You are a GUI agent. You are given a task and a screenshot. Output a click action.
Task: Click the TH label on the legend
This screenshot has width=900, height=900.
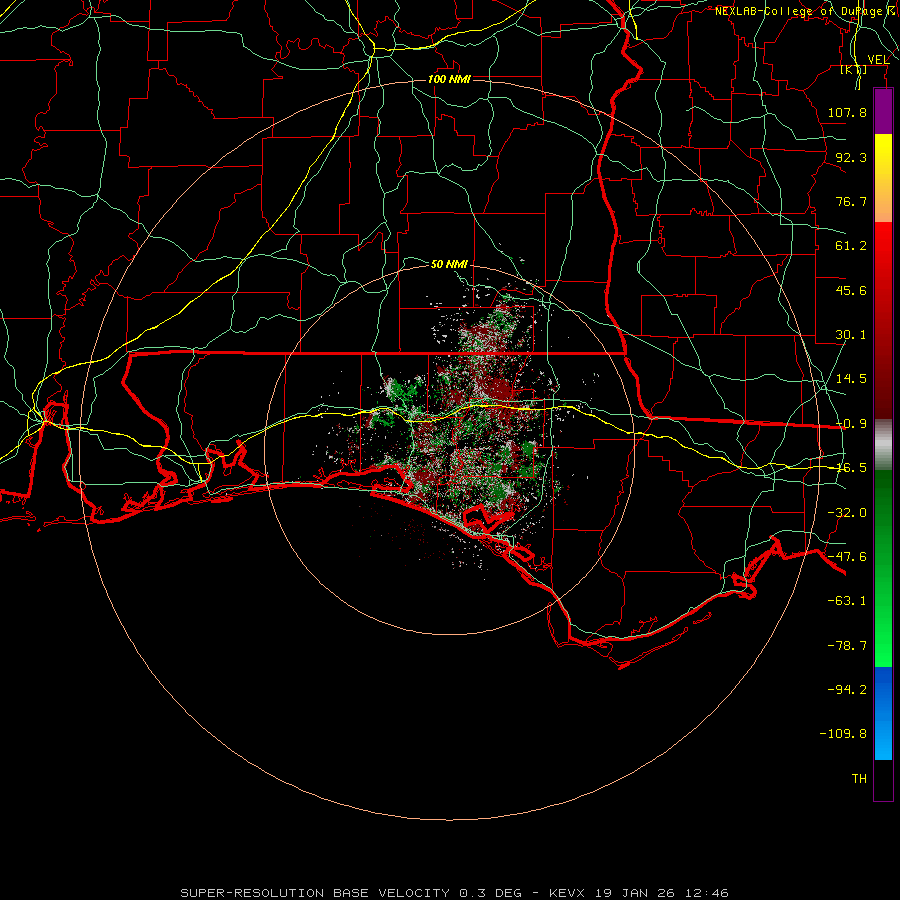click(859, 778)
